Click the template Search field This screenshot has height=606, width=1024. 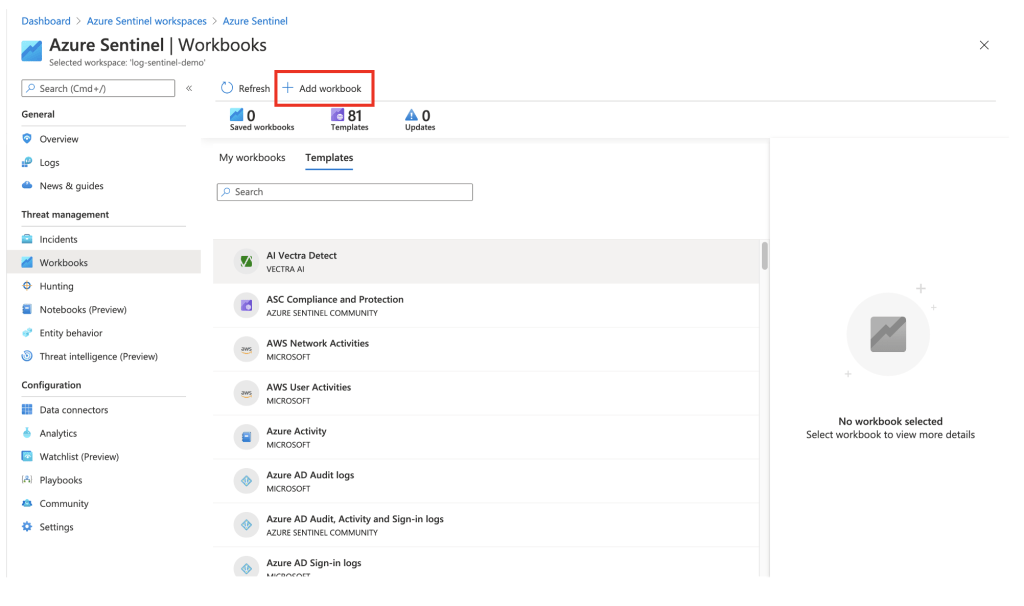[345, 192]
